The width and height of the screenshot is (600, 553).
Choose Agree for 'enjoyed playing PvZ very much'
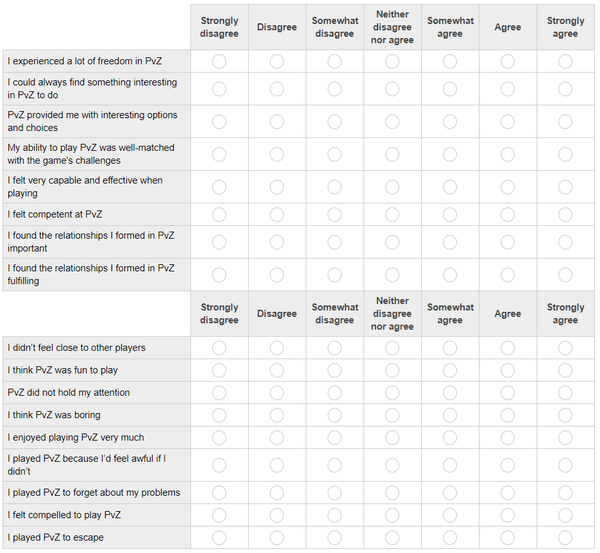[x=507, y=437]
